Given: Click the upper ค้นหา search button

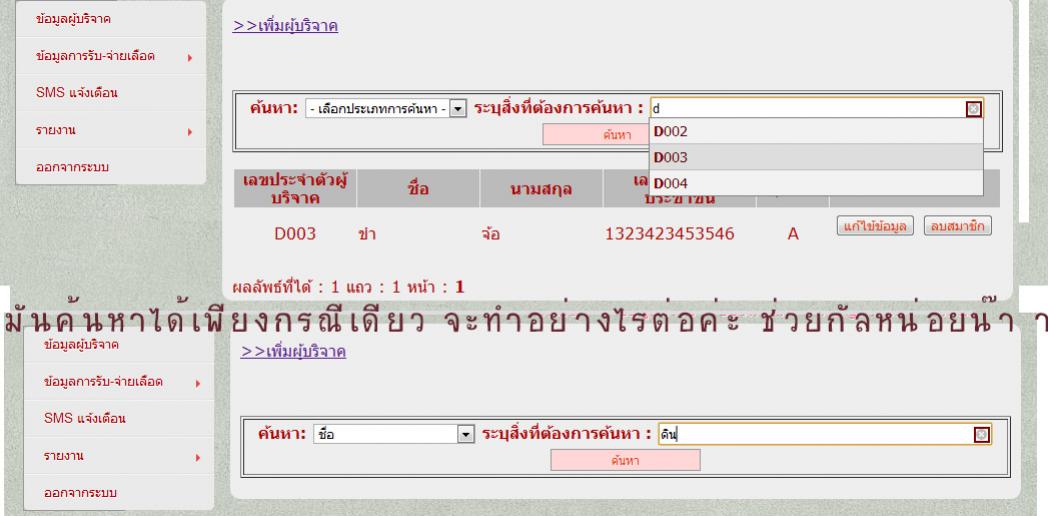Looking at the screenshot, I should tap(596, 134).
